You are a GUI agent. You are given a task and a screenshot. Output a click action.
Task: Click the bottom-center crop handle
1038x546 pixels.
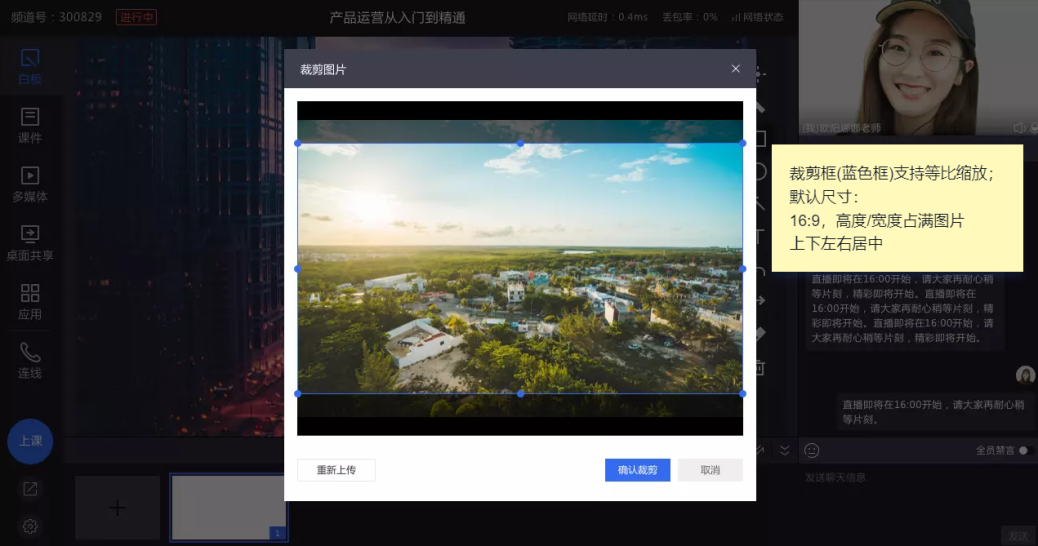520,394
